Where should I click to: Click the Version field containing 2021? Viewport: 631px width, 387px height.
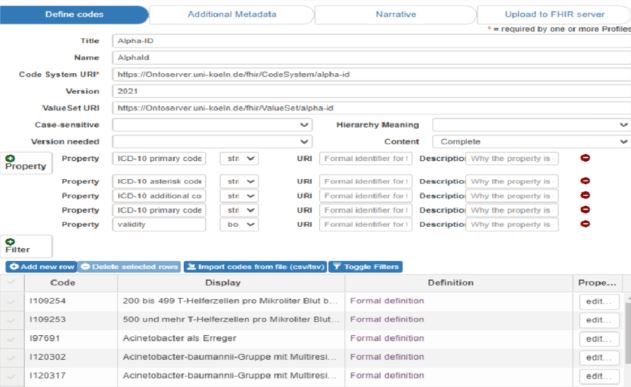[x=371, y=91]
